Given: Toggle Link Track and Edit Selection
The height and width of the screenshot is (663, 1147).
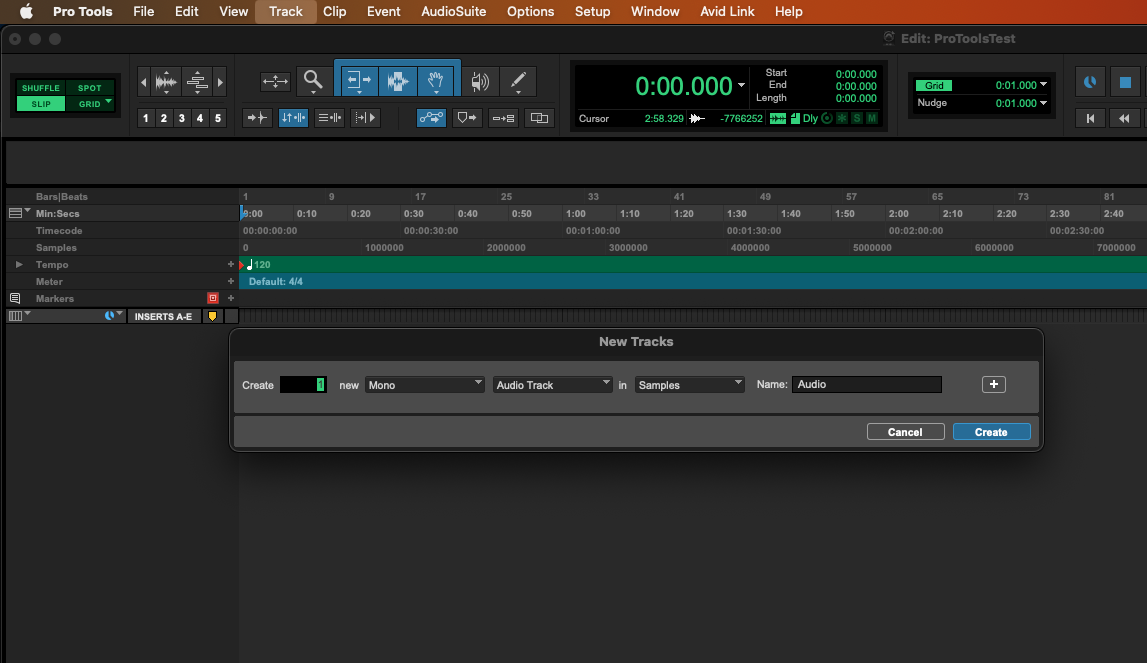Looking at the screenshot, I should tap(329, 118).
